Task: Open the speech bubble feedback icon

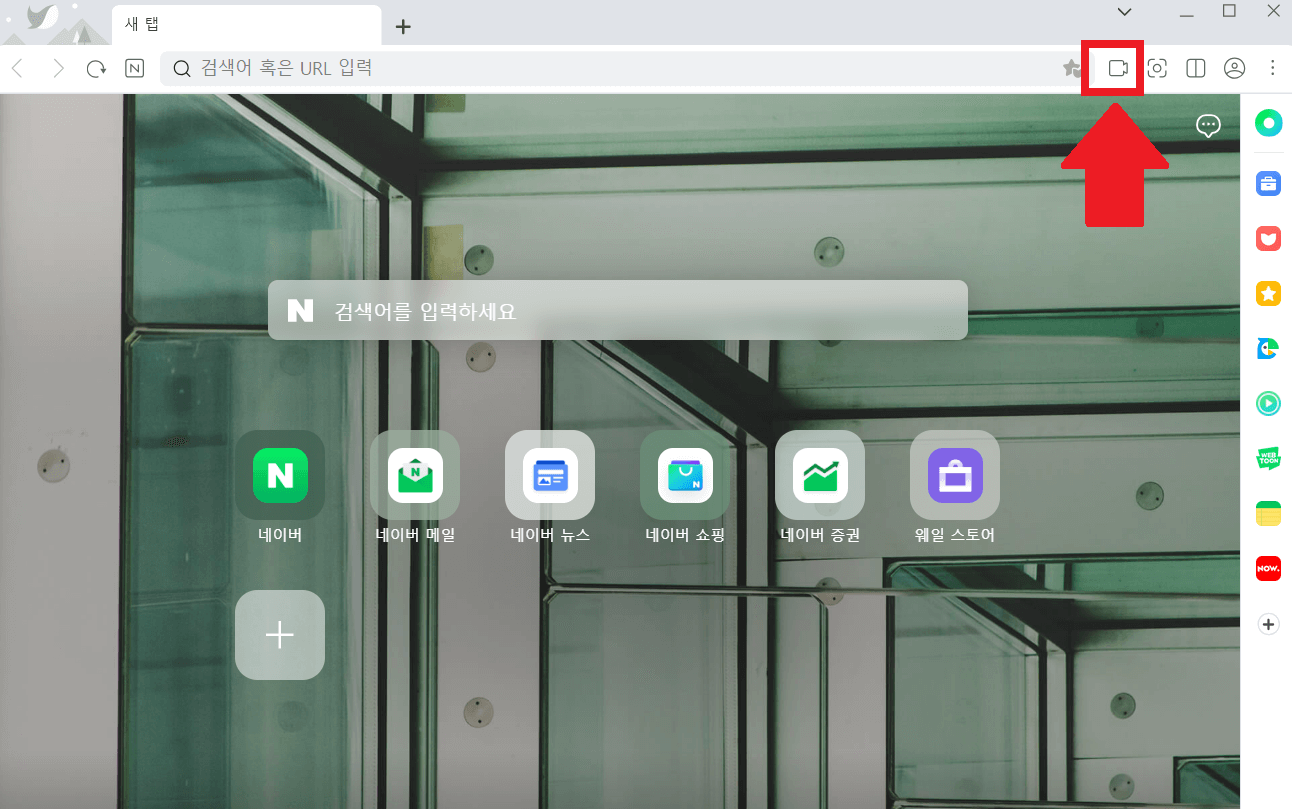Action: [1208, 125]
